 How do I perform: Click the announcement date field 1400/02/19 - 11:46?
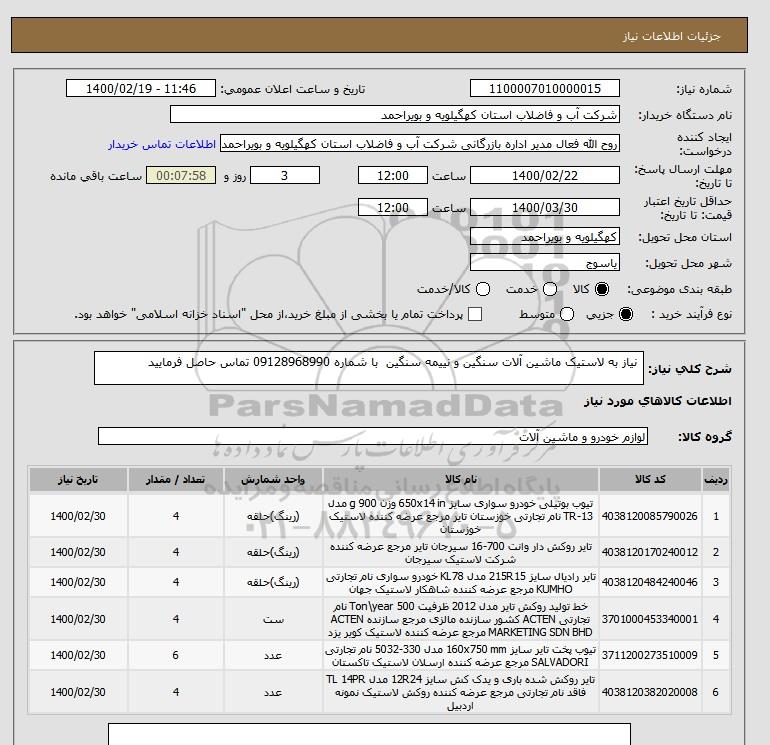click(140, 88)
